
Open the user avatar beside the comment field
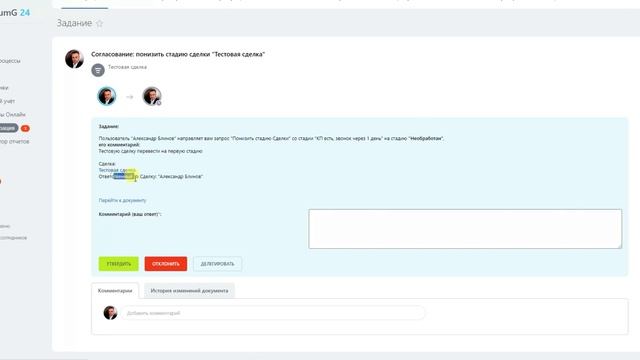pos(110,313)
